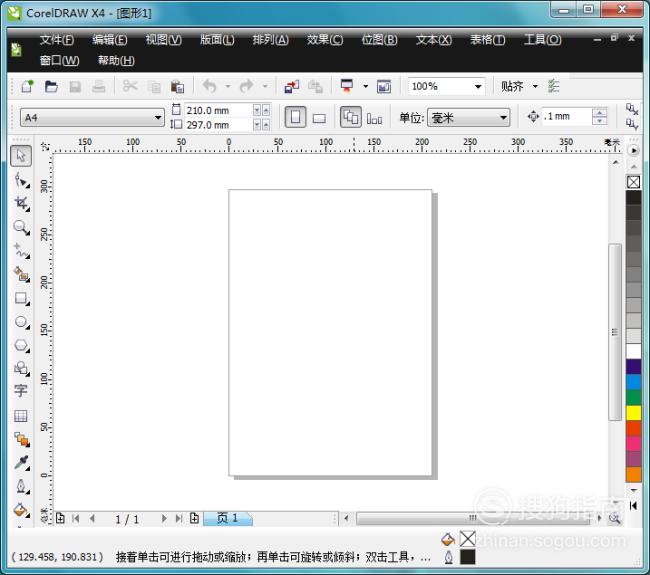The height and width of the screenshot is (575, 650).
Task: Click the page width 210.0 mm field
Action: (218, 110)
